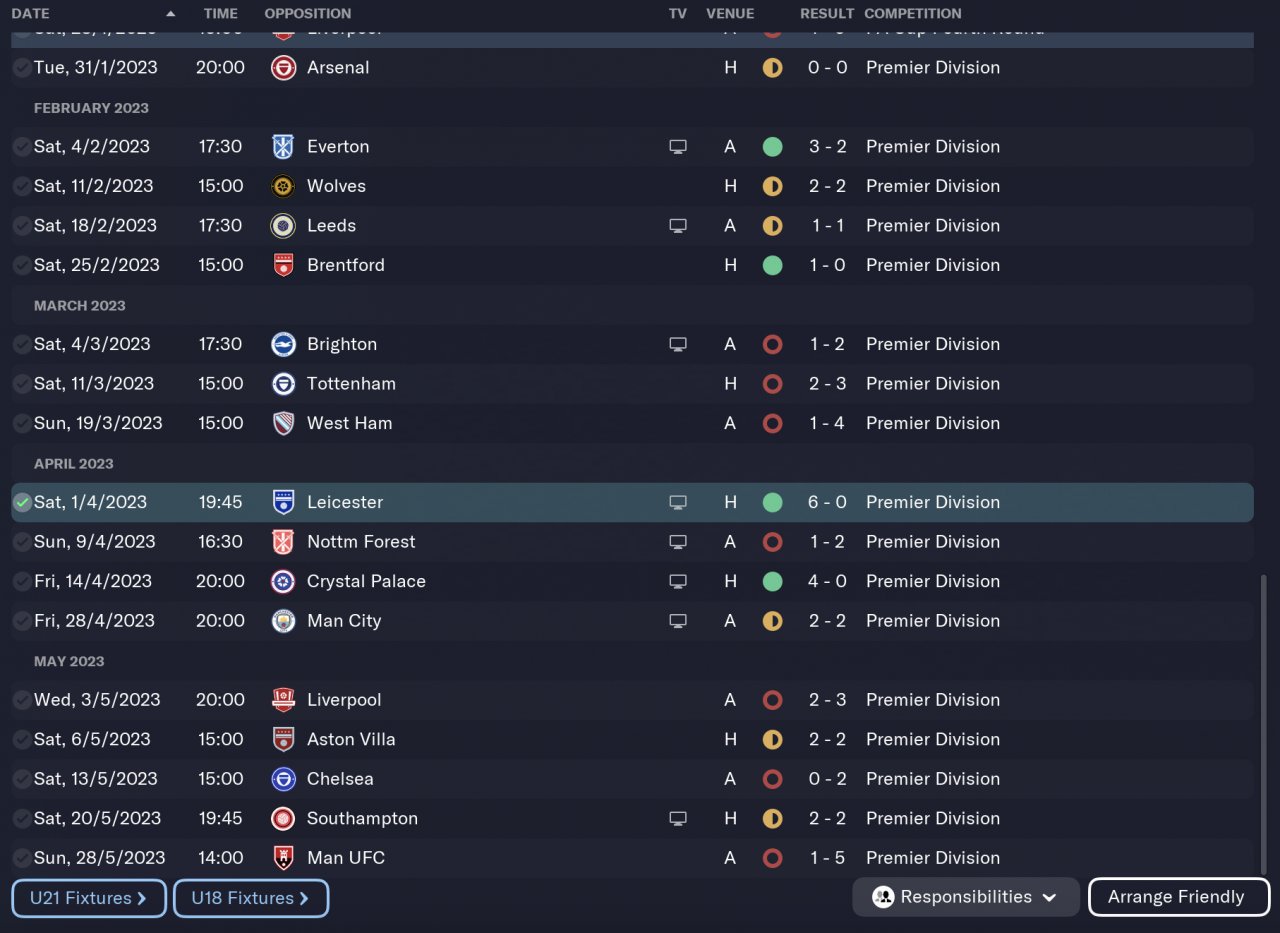Open the Tottenham team link

click(351, 384)
